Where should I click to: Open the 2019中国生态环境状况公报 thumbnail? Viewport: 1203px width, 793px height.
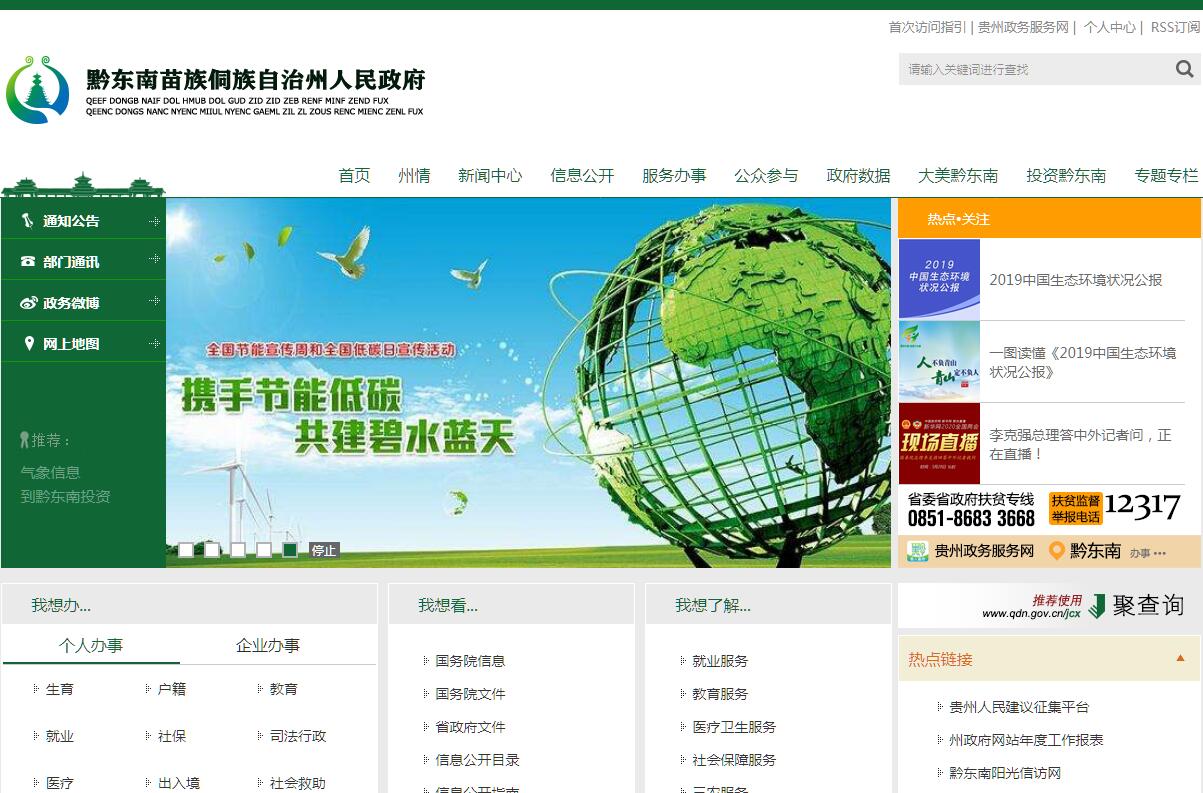point(939,280)
